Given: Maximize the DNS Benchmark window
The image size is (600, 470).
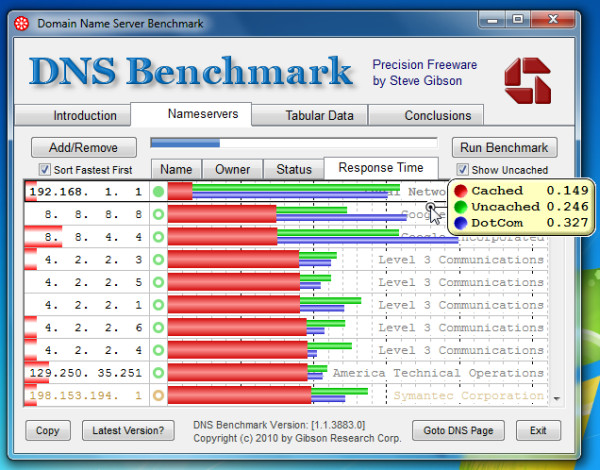Looking at the screenshot, I should click(518, 19).
